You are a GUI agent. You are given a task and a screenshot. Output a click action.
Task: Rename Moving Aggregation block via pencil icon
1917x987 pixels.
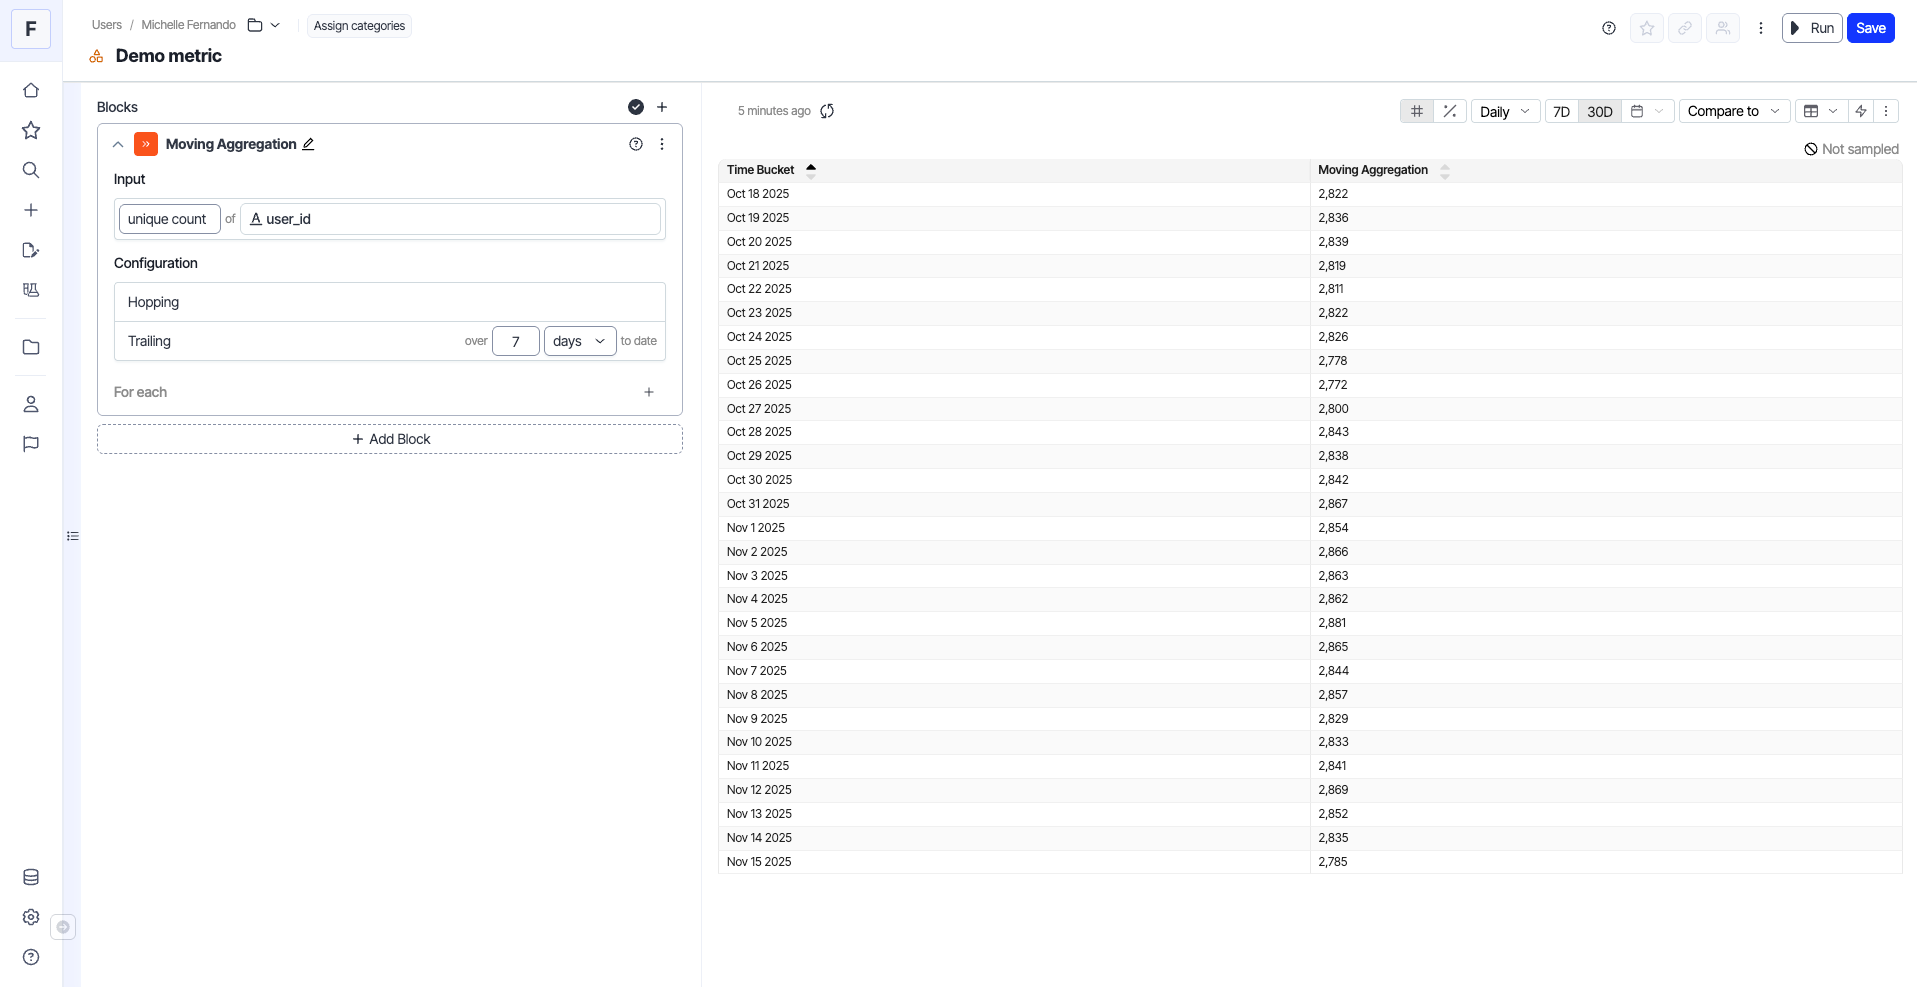pyautogui.click(x=308, y=144)
